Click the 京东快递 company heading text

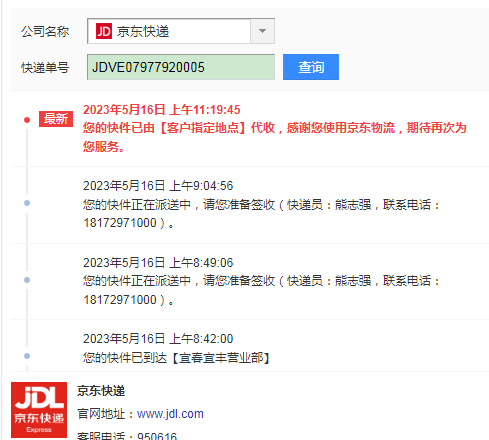(x=101, y=391)
